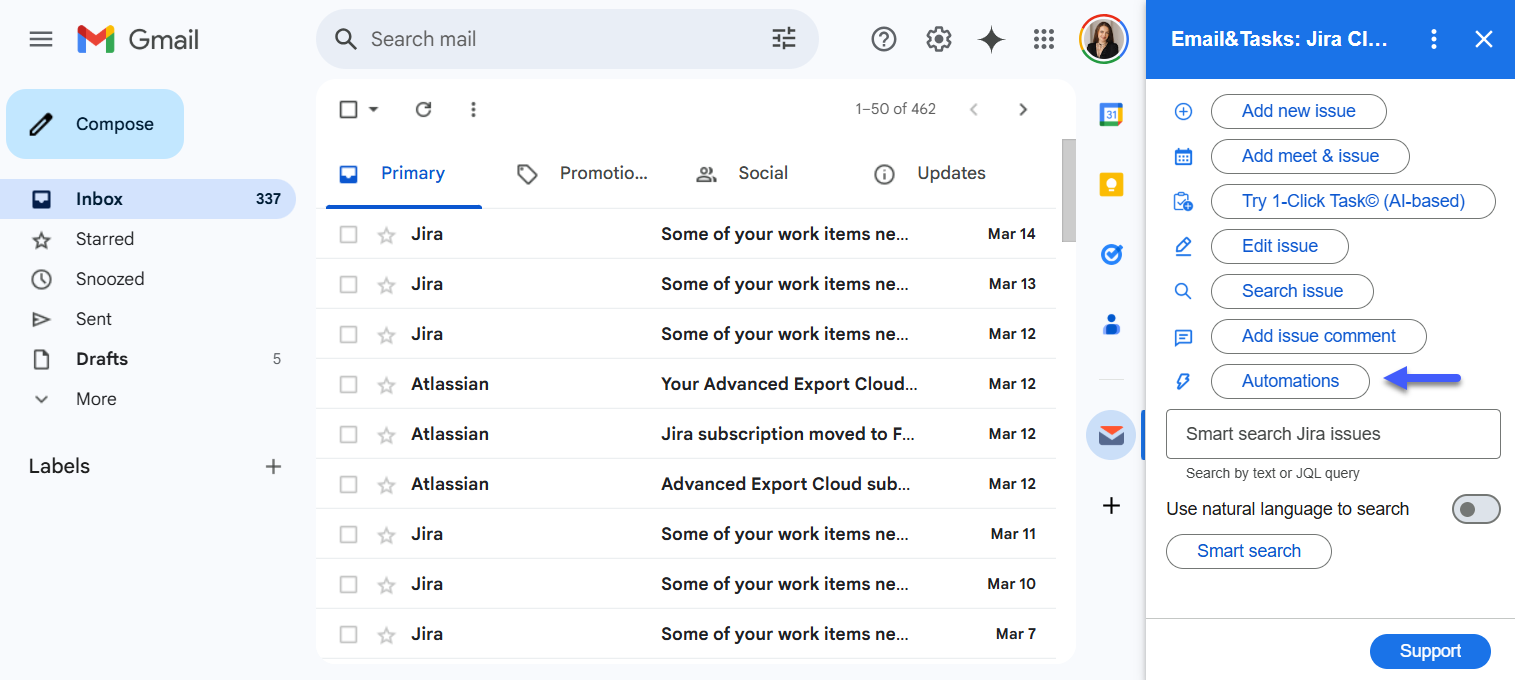Click Add new issue button
Screen dimensions: 1515x680
[1298, 111]
